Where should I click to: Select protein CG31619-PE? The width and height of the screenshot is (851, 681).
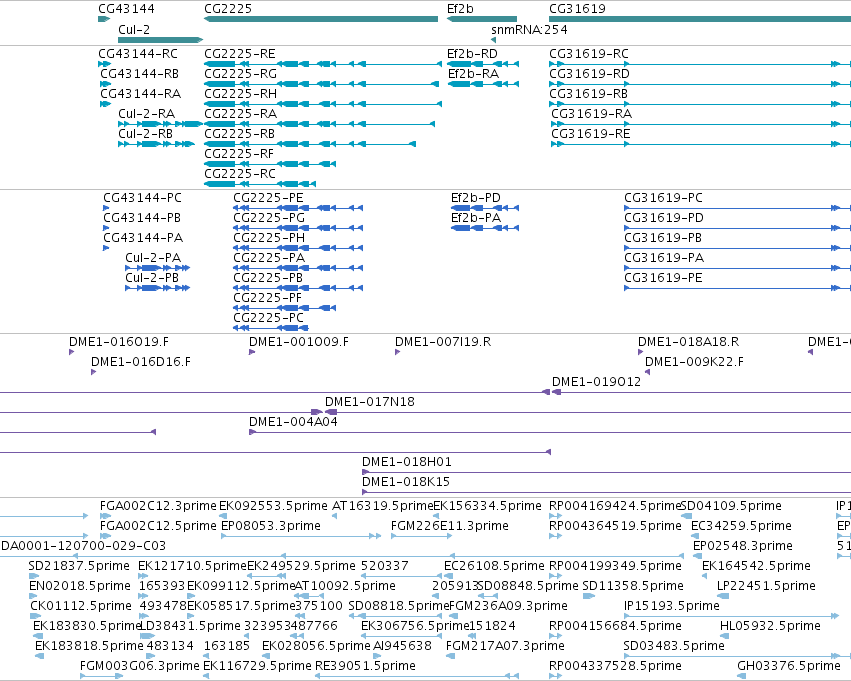pos(663,278)
